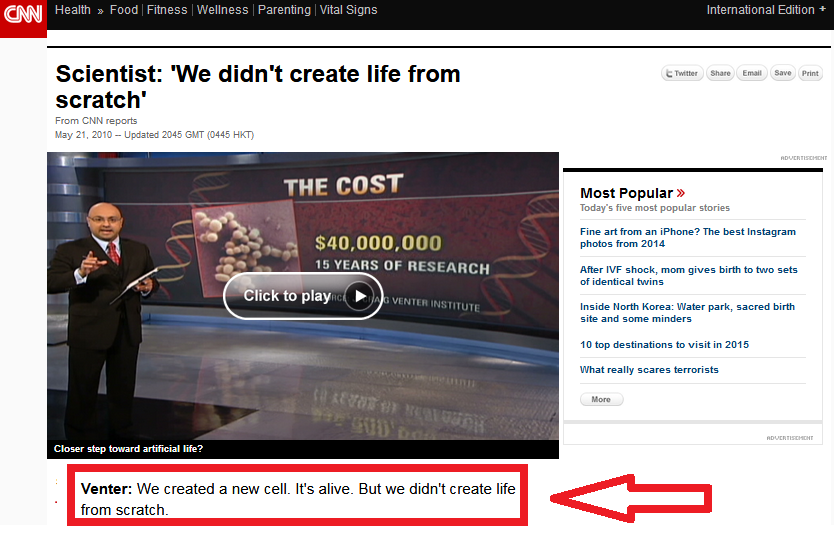Open the Most Popular stories list
Image resolution: width=834 pixels, height=535 pixels.
click(632, 193)
